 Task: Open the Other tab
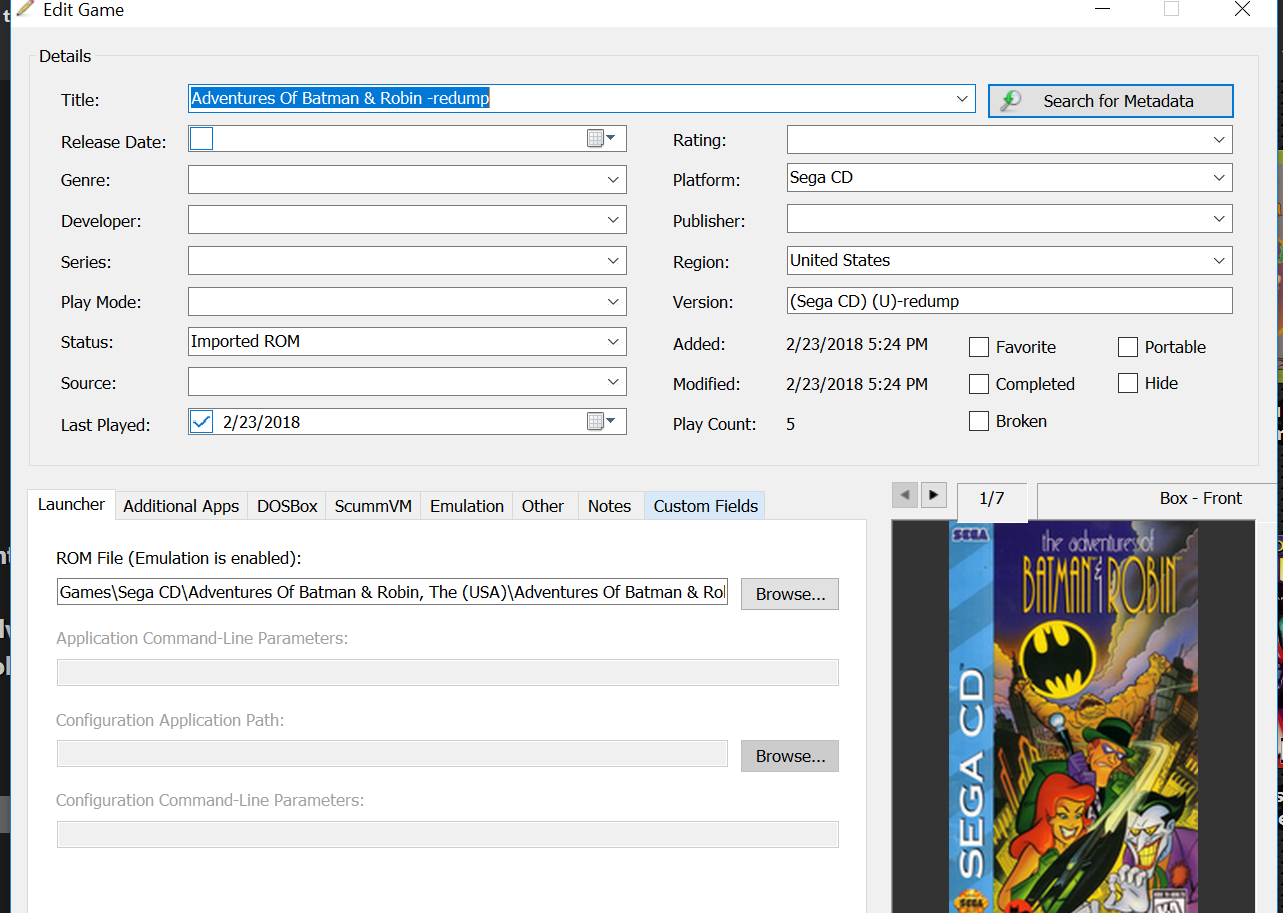(543, 506)
